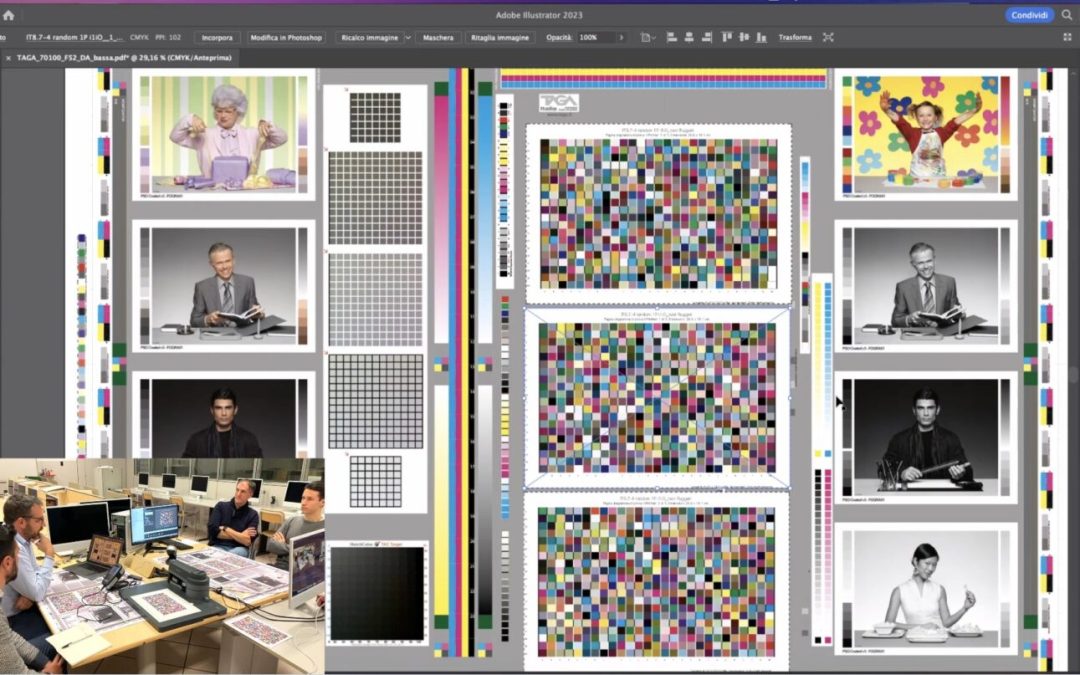Click horizontal align center icon
Screen dimensions: 1080x675
pos(689,37)
